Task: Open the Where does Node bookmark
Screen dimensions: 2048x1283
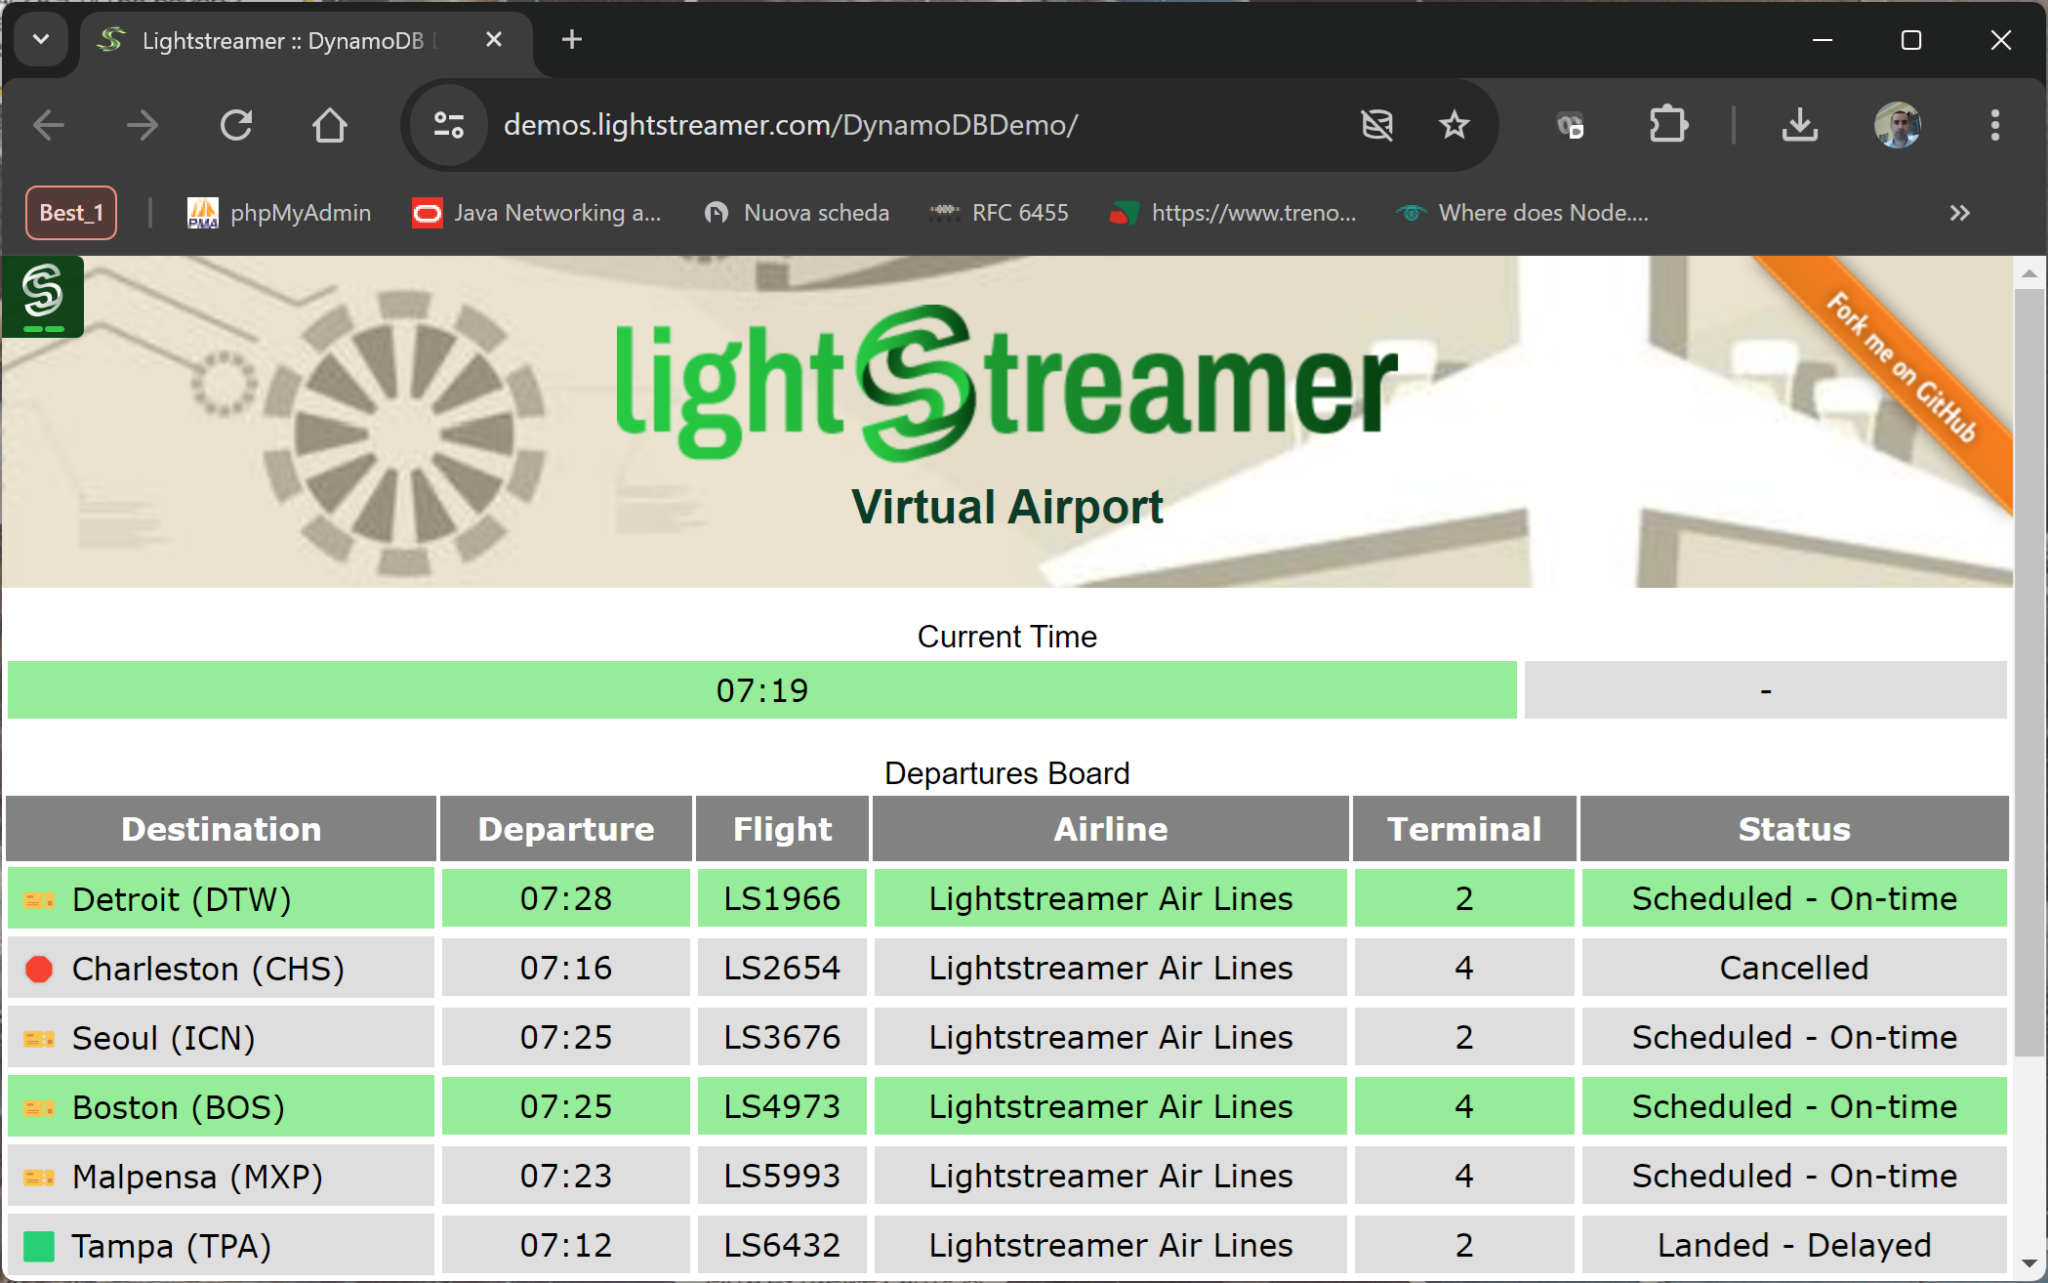Action: pos(1522,213)
